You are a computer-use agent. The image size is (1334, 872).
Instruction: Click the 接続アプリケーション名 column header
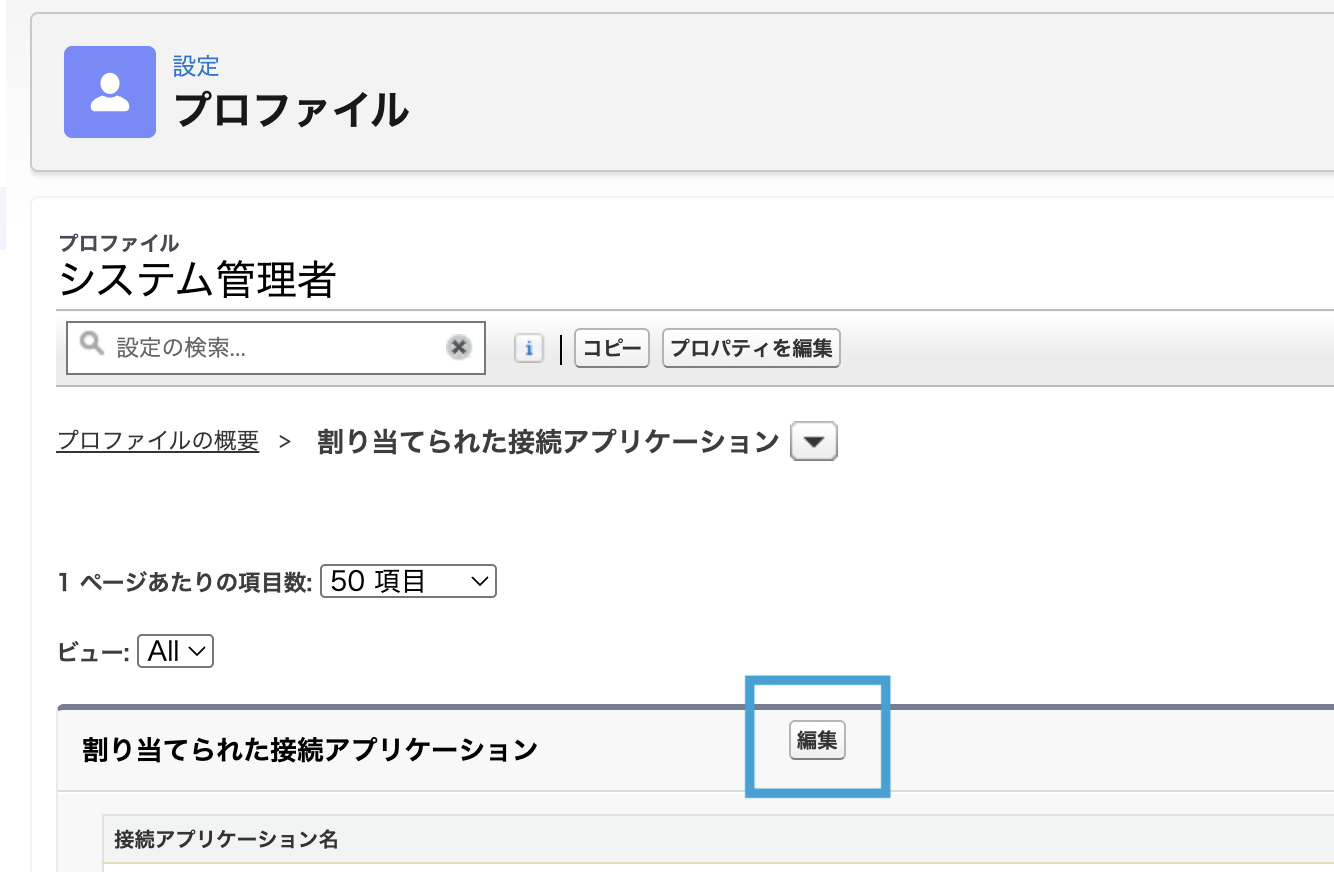[x=226, y=839]
